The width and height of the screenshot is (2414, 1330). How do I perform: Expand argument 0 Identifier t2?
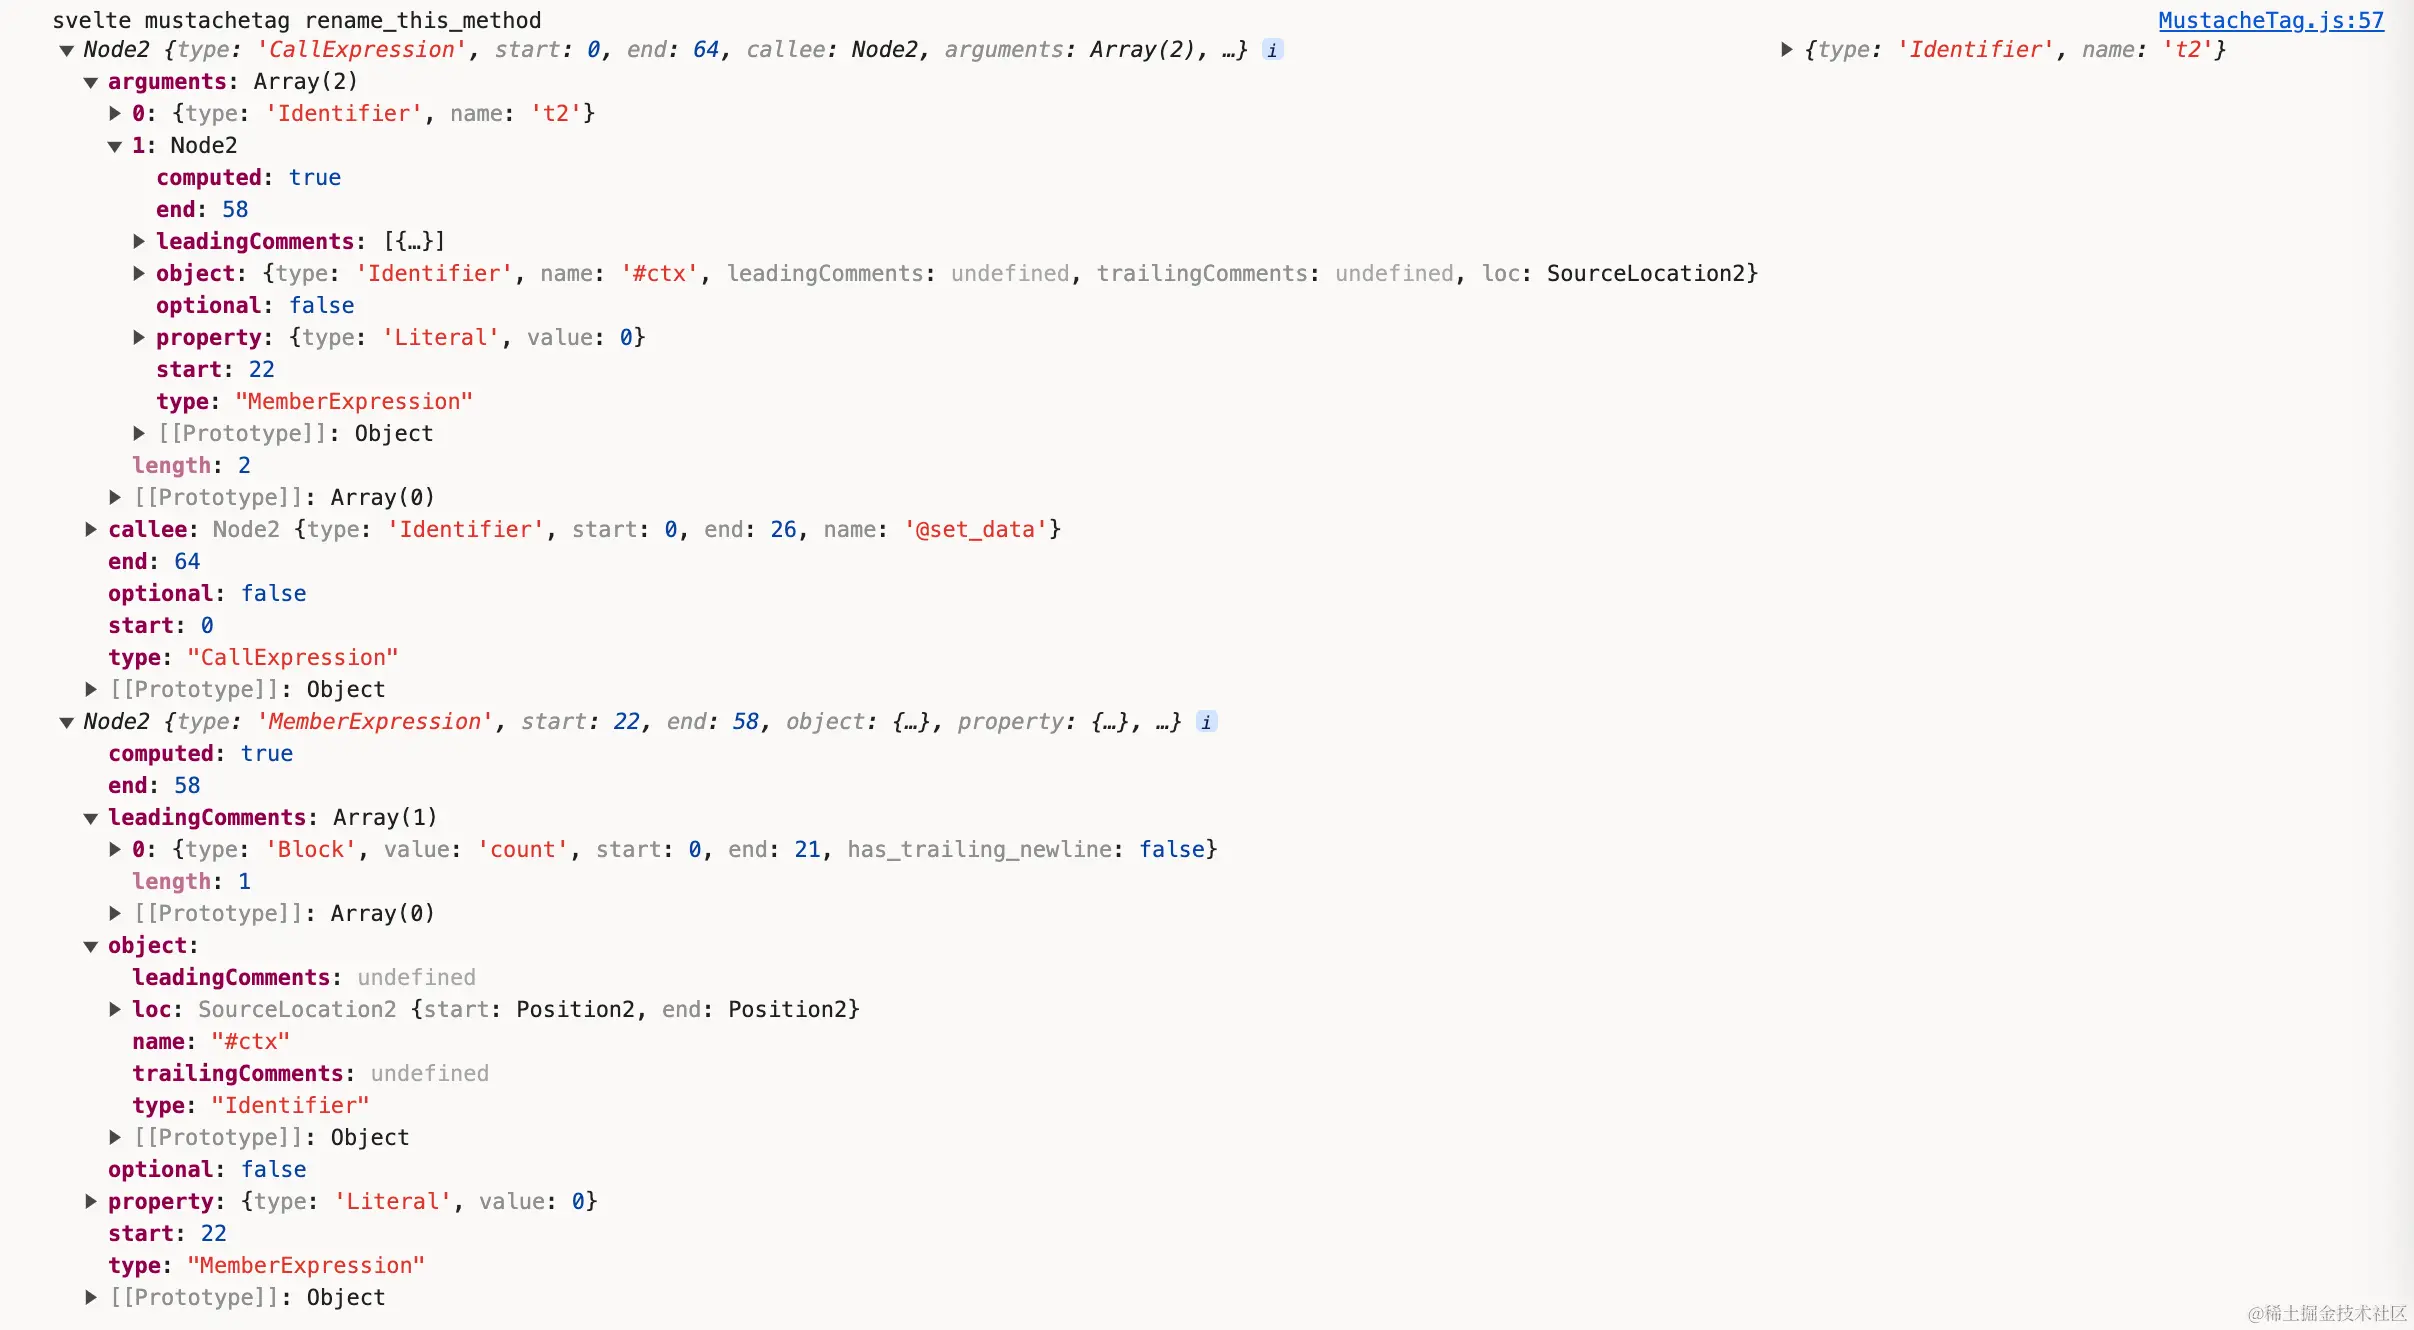point(115,114)
